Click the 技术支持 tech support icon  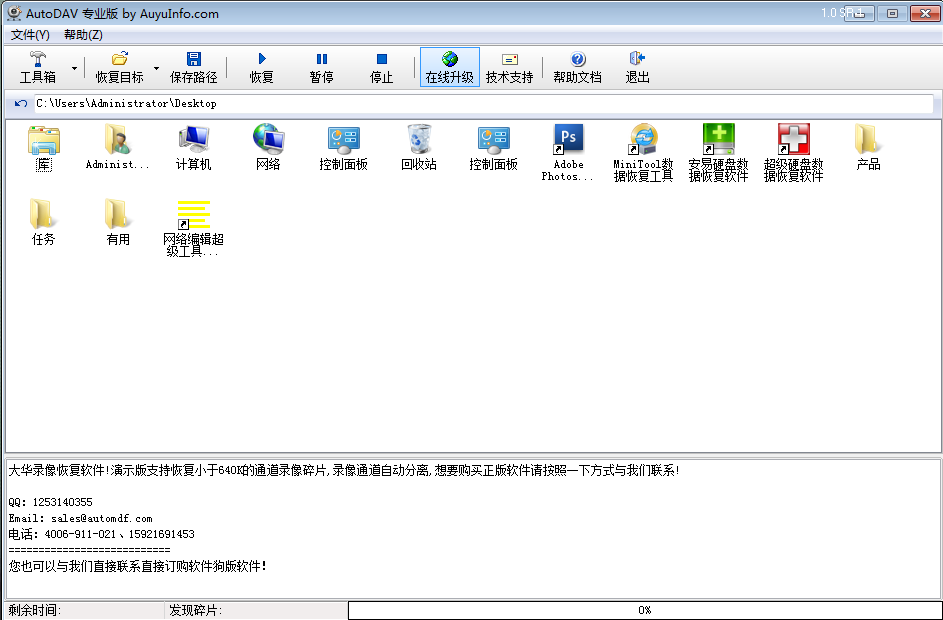coord(509,60)
